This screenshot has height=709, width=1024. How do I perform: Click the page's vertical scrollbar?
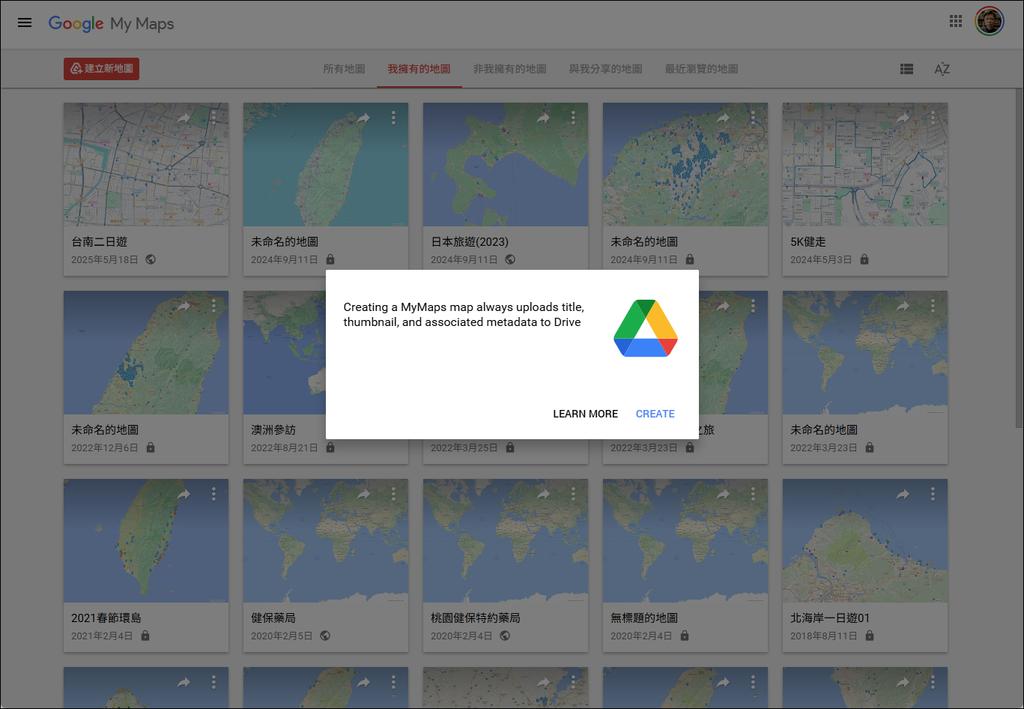pos(1019,258)
